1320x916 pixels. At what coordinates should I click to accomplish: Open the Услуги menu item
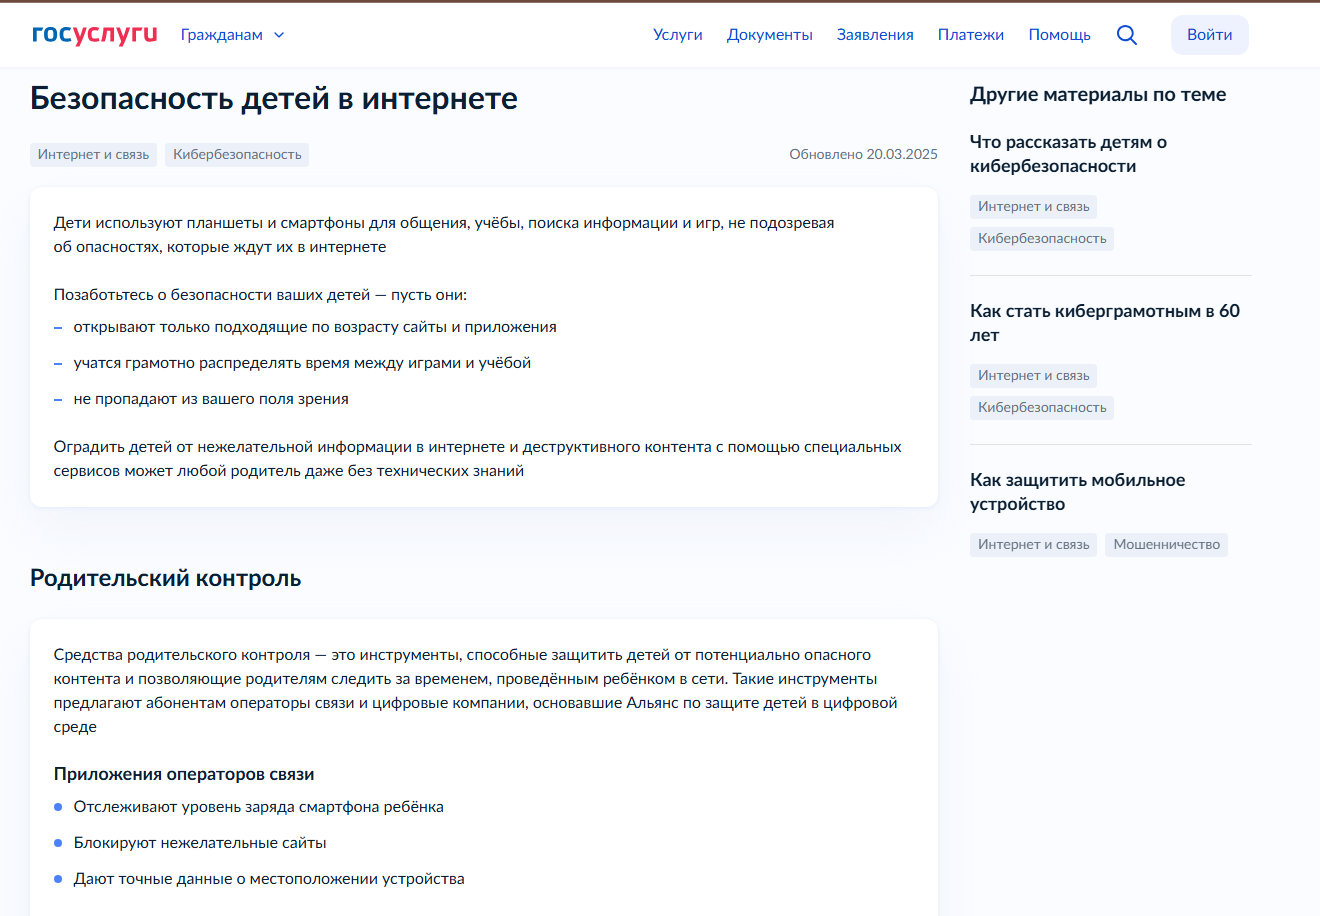click(677, 35)
